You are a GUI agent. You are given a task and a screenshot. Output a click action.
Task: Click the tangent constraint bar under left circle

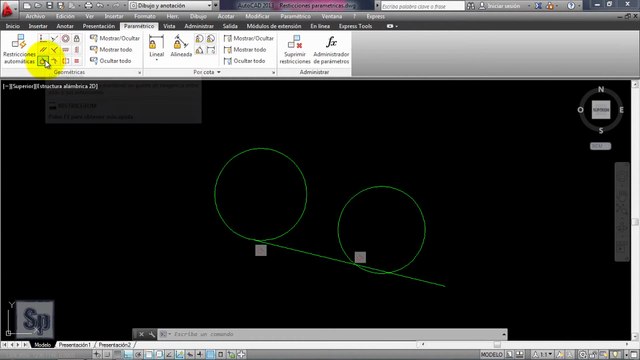[261, 250]
